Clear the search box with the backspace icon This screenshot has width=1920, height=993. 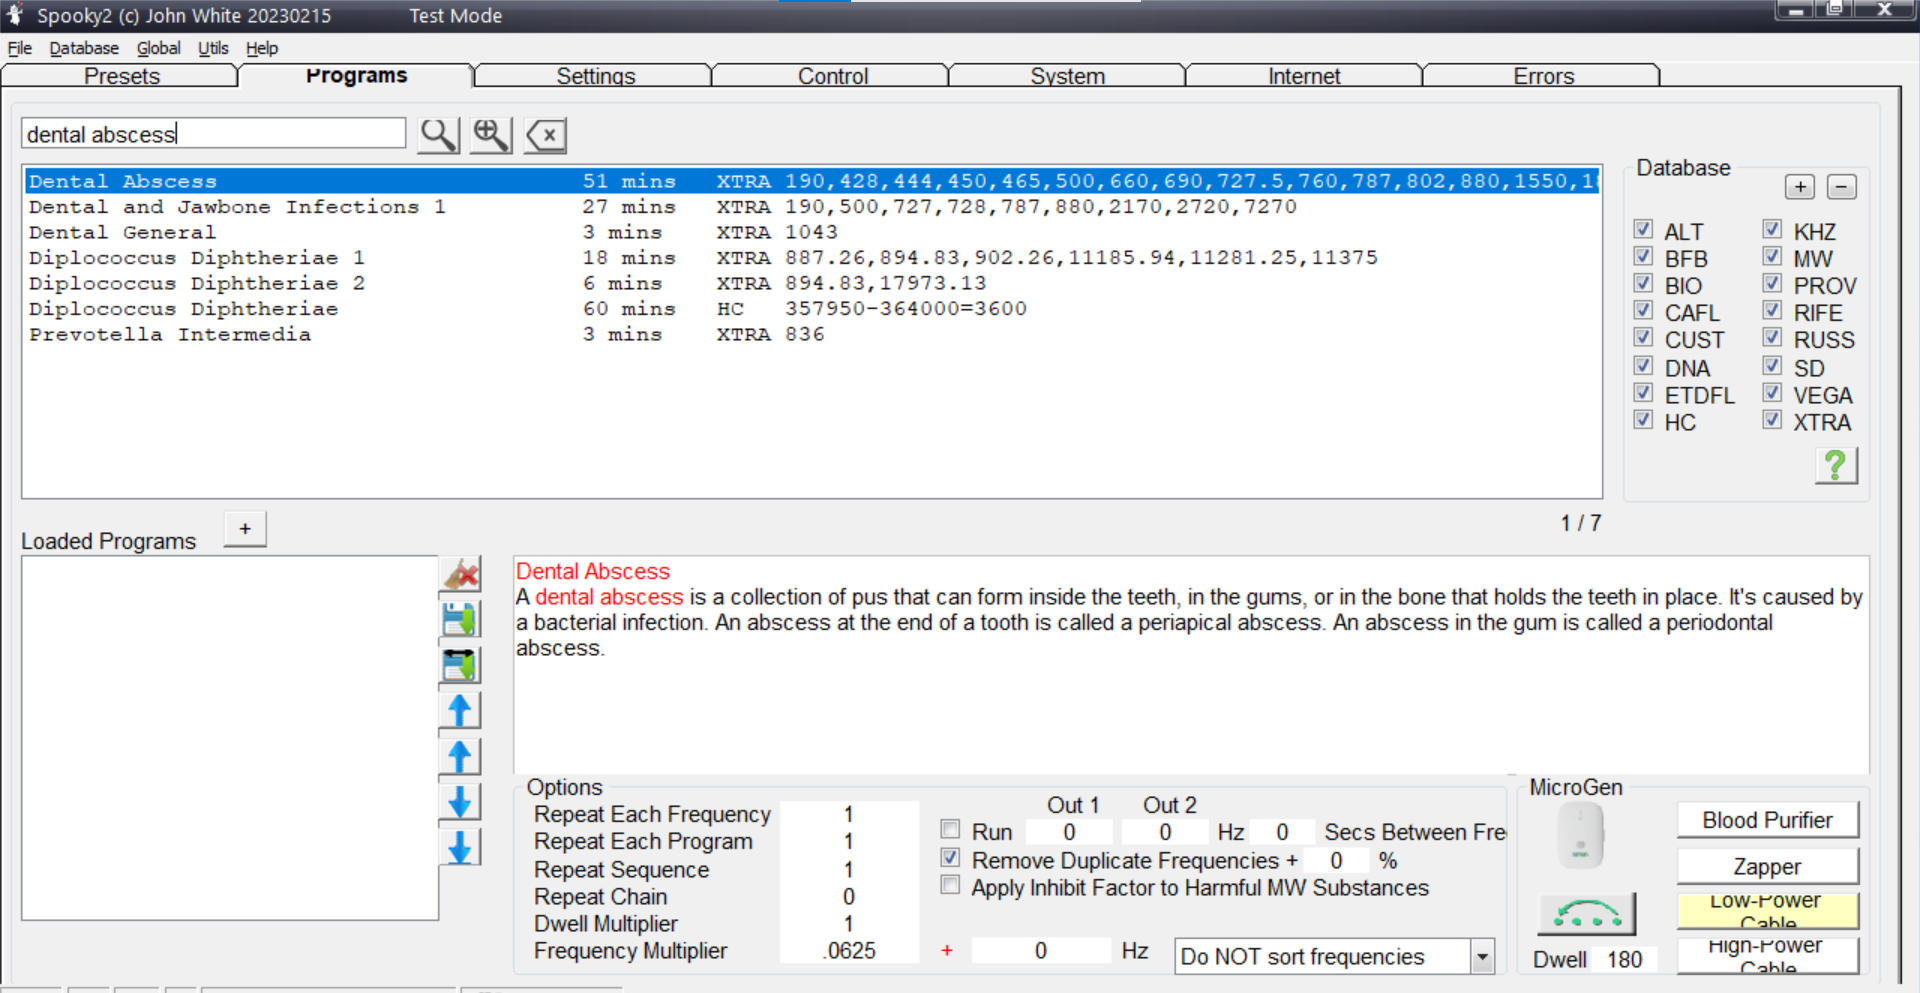[546, 135]
